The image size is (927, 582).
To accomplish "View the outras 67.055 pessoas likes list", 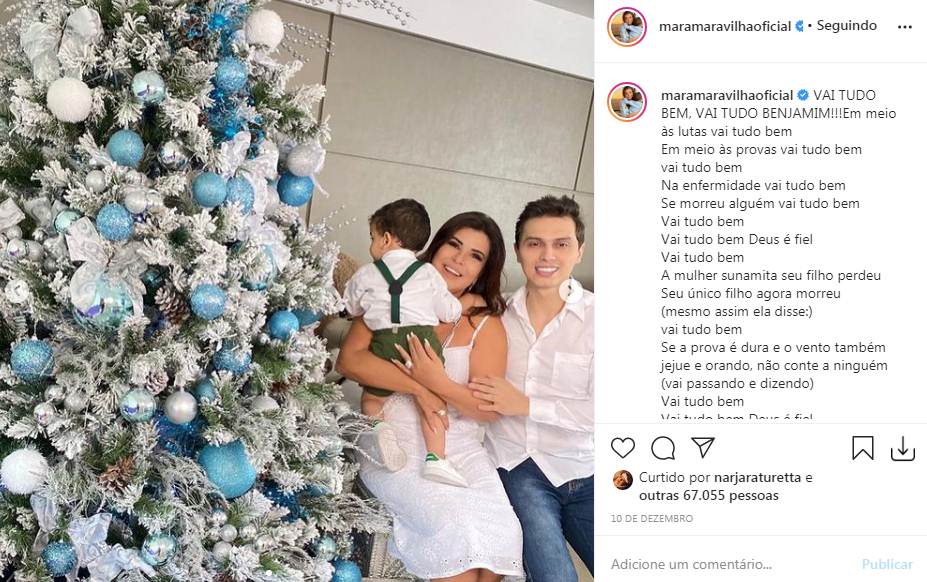I will [709, 496].
